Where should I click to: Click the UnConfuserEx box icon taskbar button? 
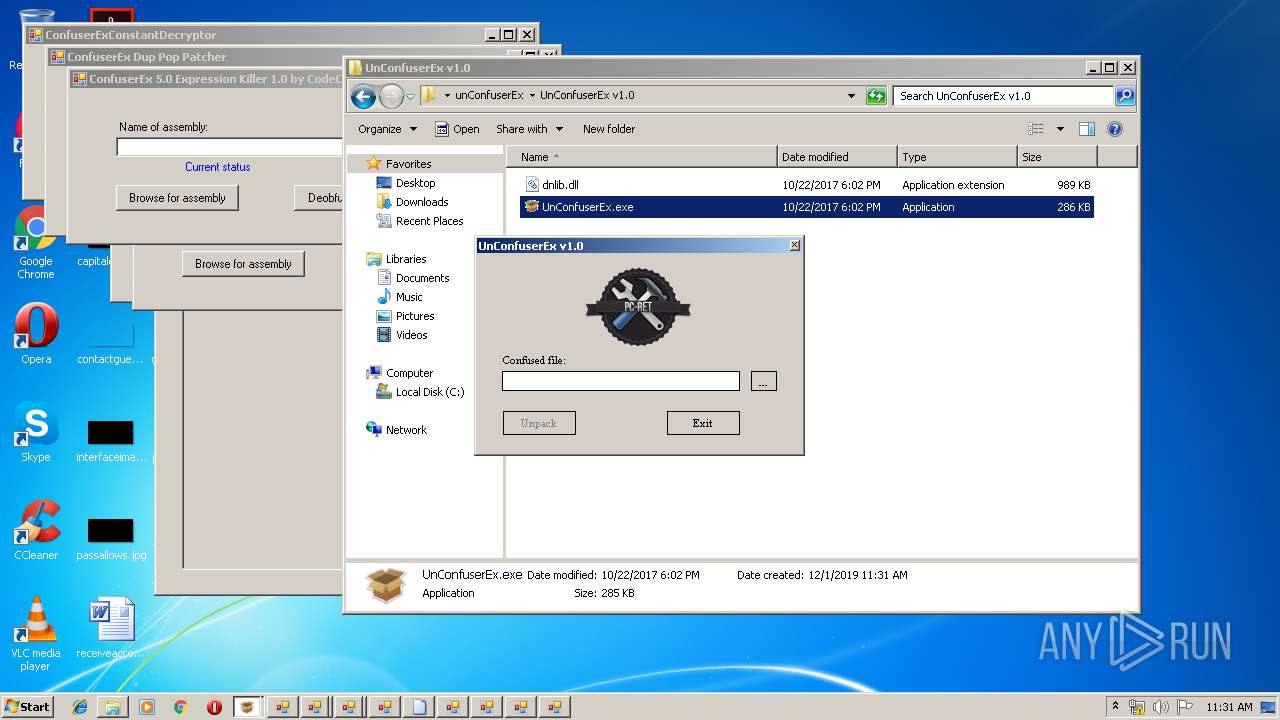tap(247, 707)
